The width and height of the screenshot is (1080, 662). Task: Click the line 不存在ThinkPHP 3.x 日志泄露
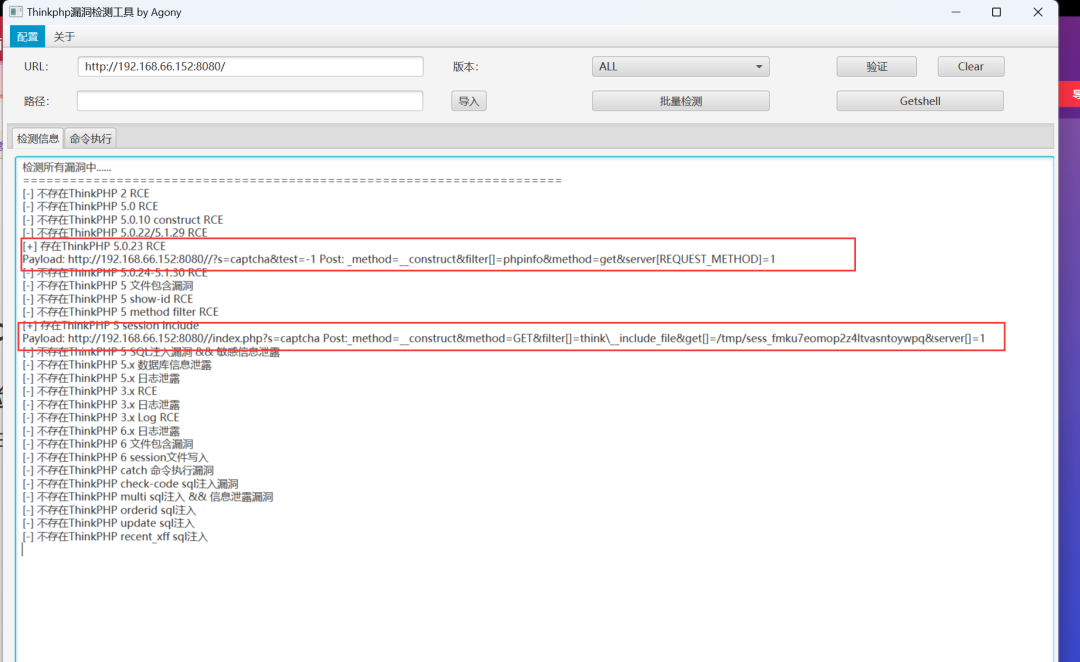coord(101,404)
